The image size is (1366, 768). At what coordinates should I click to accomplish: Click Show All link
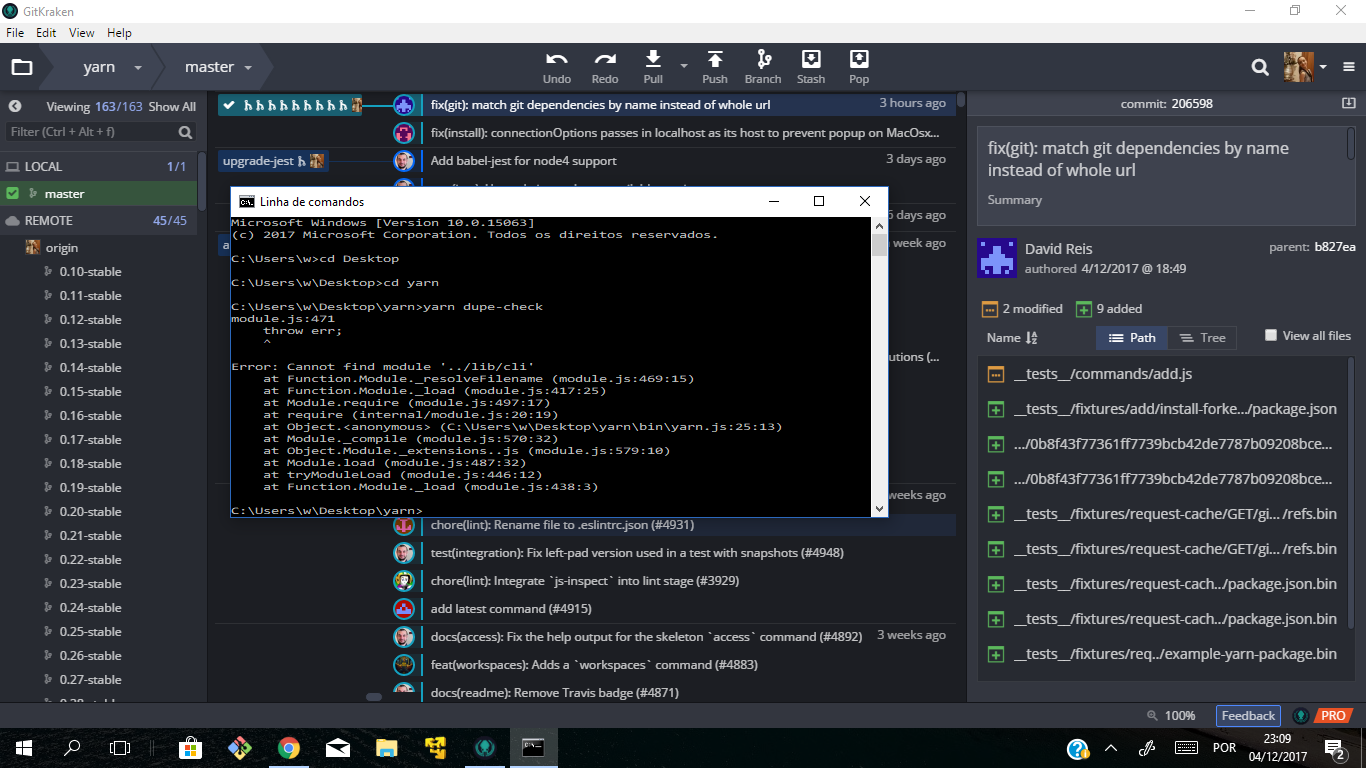[x=172, y=107]
